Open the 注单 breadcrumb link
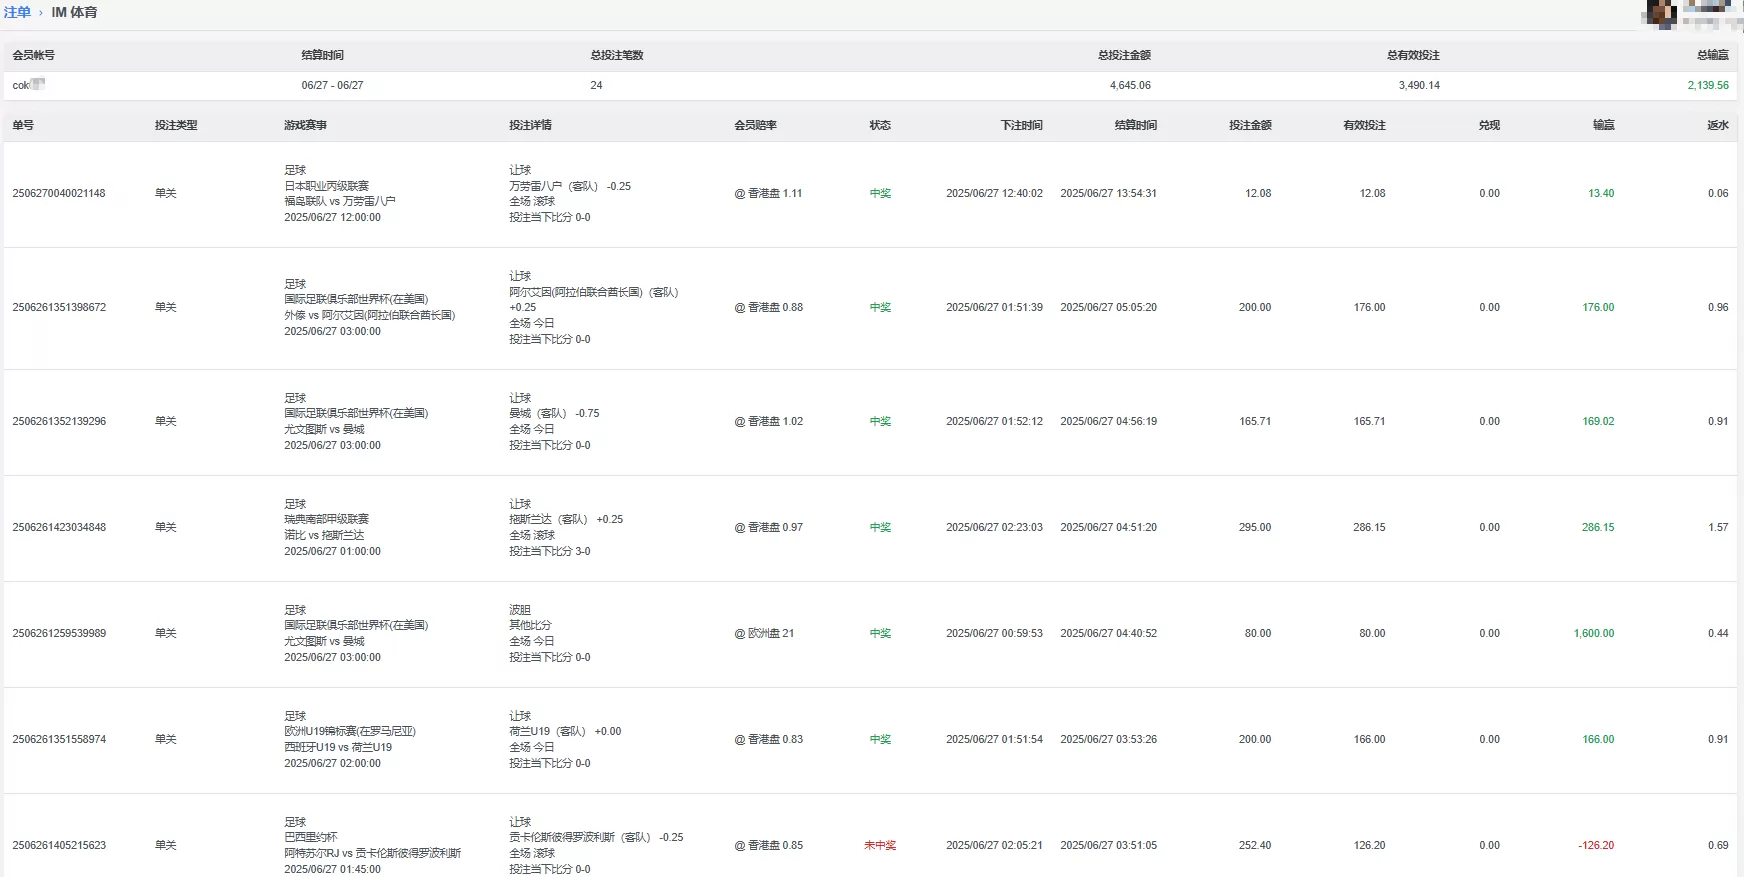The image size is (1744, 877). pyautogui.click(x=17, y=13)
